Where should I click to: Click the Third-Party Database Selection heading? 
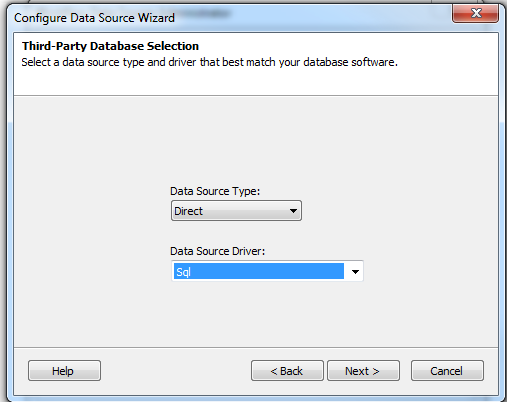(x=110, y=46)
